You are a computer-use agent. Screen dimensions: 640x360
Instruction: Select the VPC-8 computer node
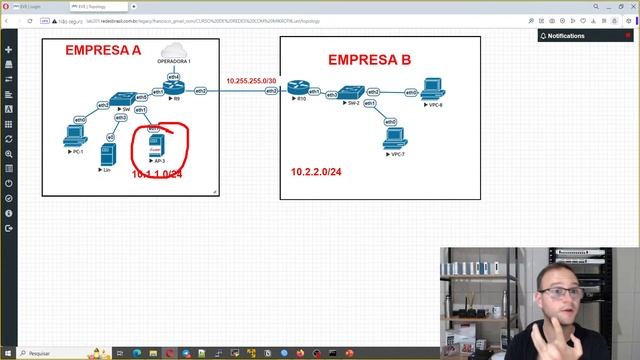click(433, 89)
